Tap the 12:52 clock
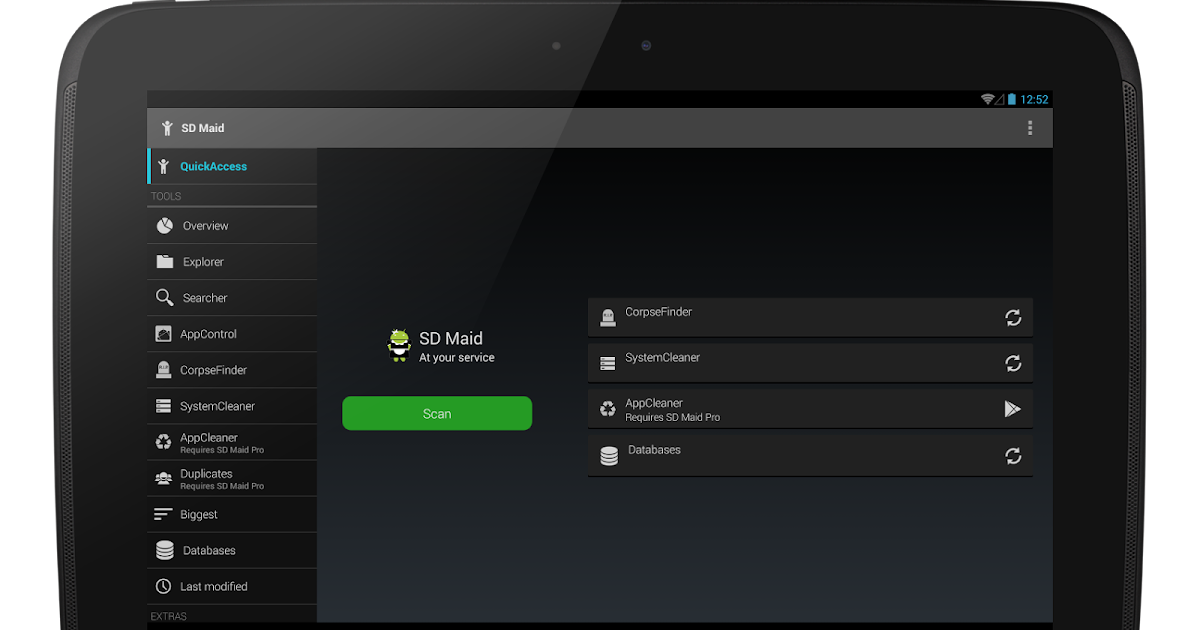1200x630 pixels. [x=1034, y=99]
